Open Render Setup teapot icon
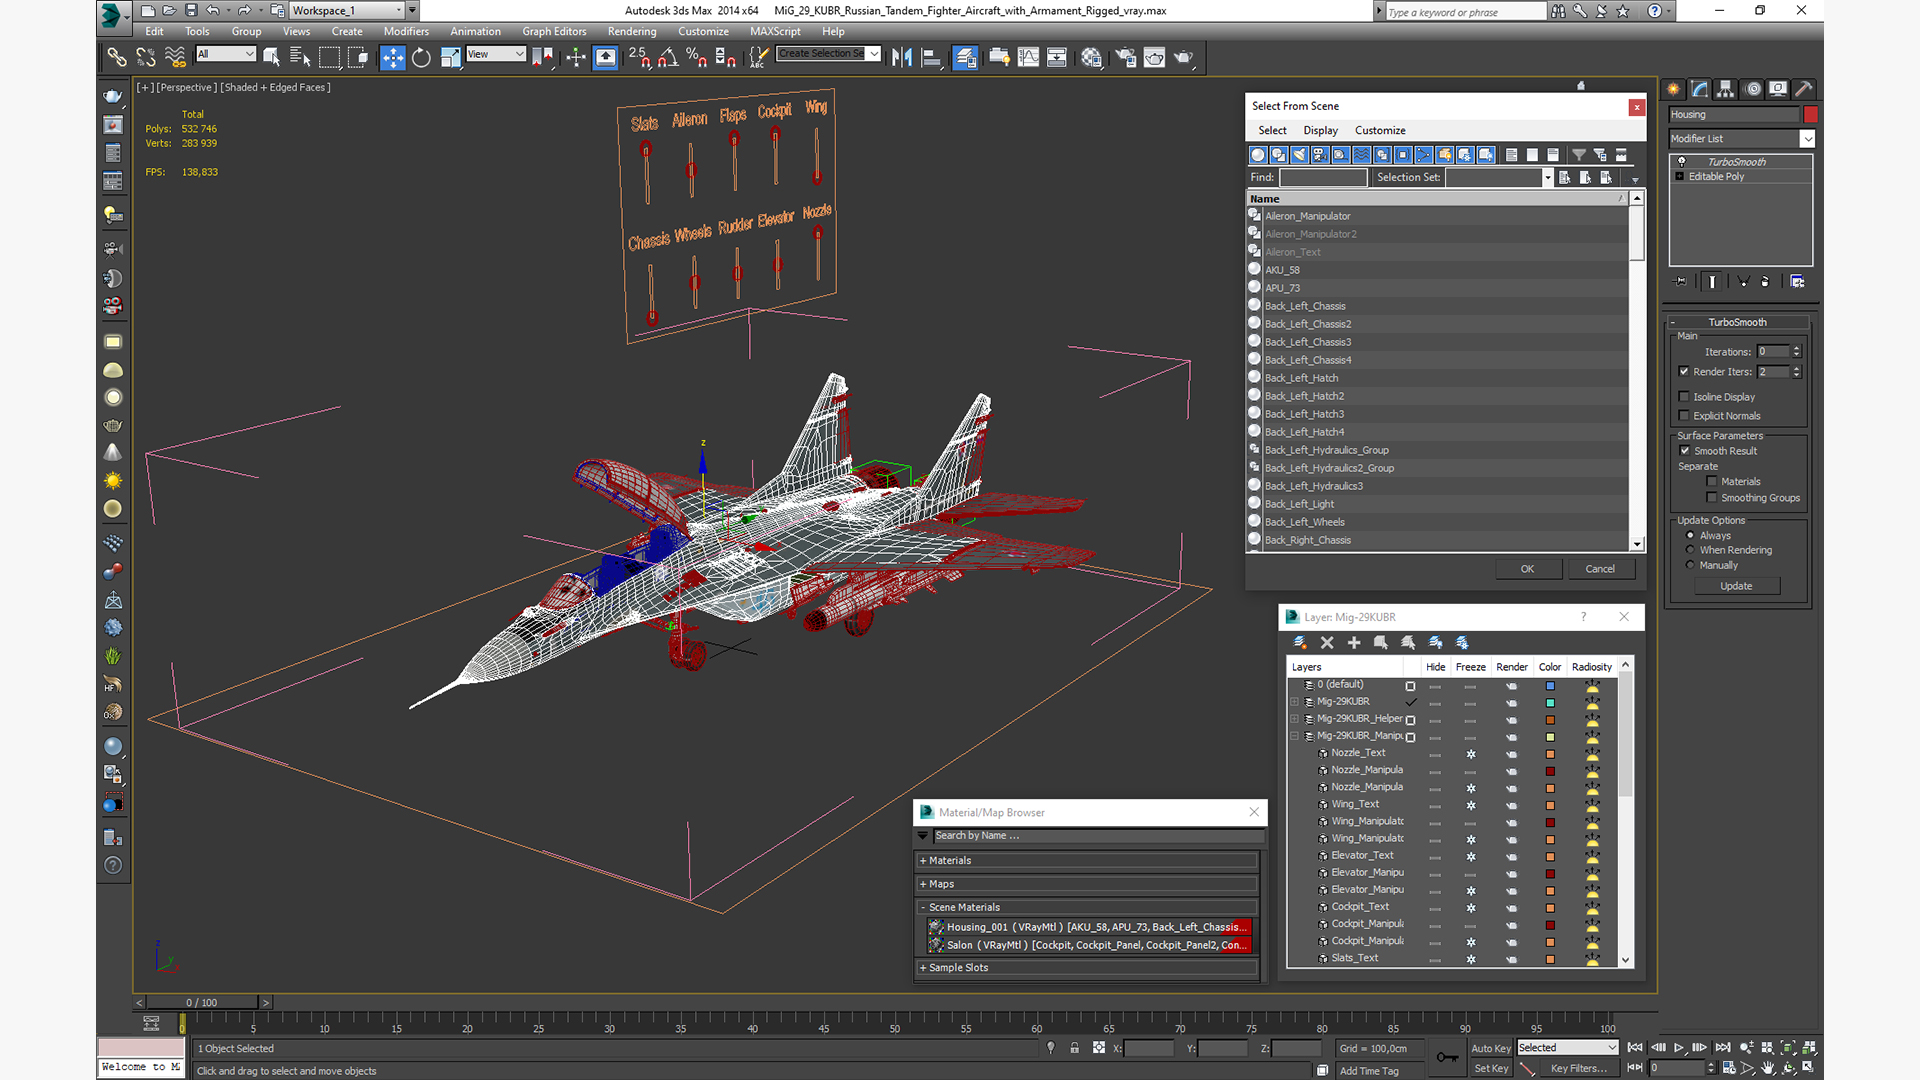This screenshot has width=1920, height=1080. tap(1125, 57)
